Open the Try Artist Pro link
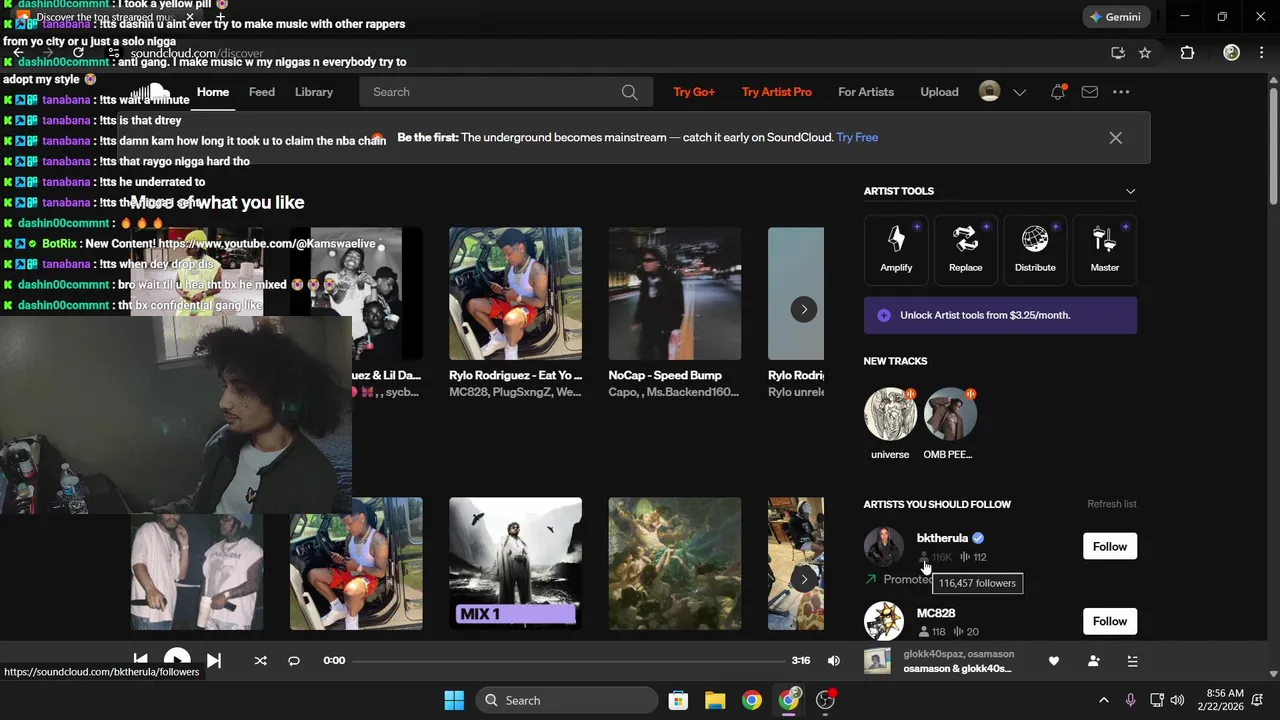Screen dimensions: 1280x720 (777, 92)
